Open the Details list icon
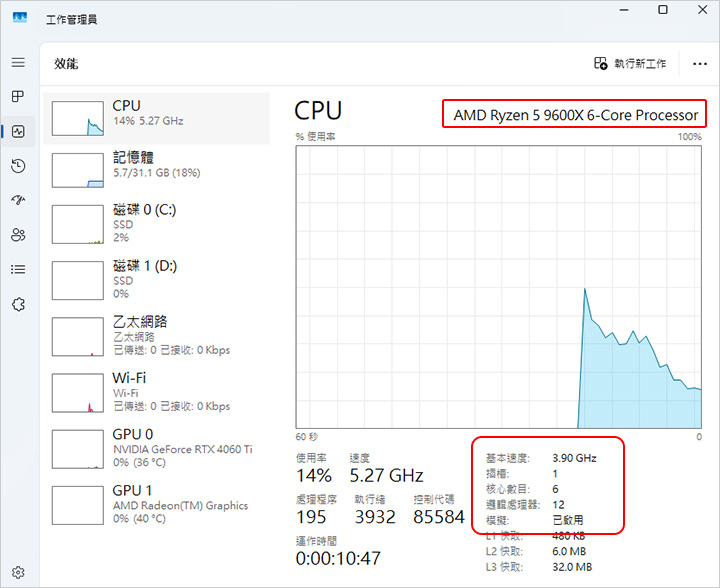This screenshot has height=588, width=720. [x=18, y=269]
